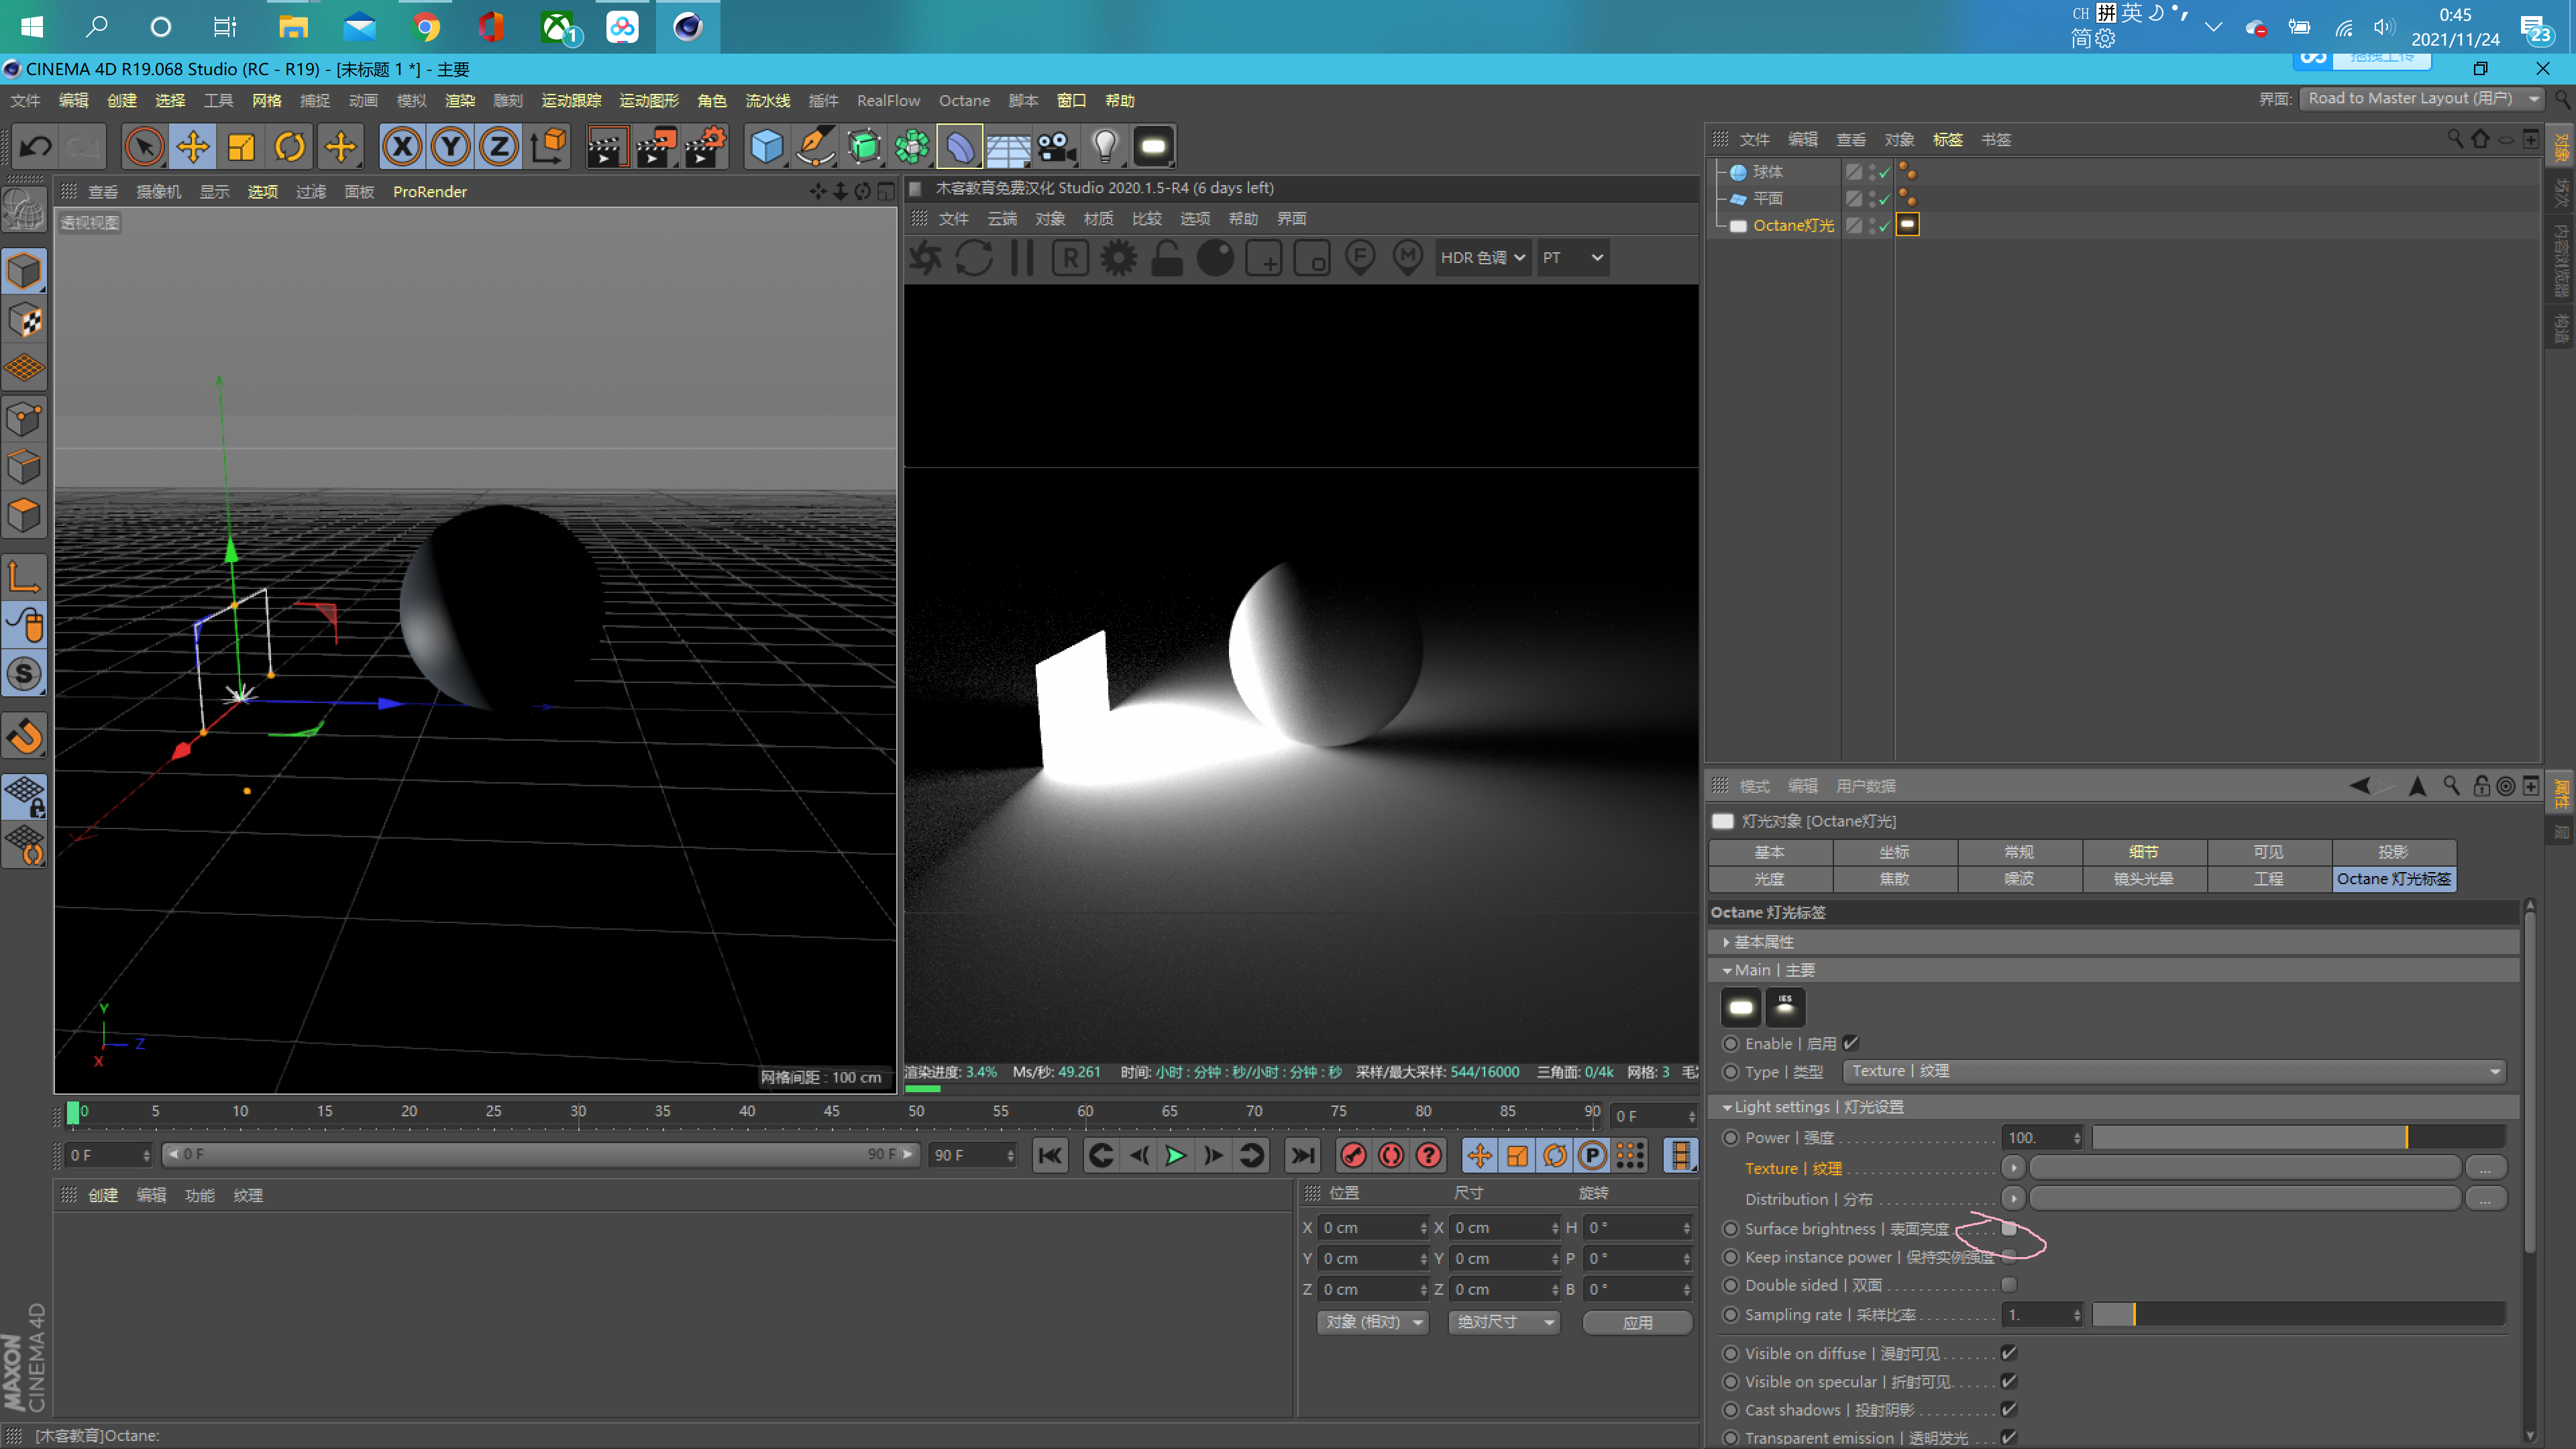Screen dimensions: 2576x1449
Task: Open the PT render mode dropdown
Action: click(x=1572, y=257)
